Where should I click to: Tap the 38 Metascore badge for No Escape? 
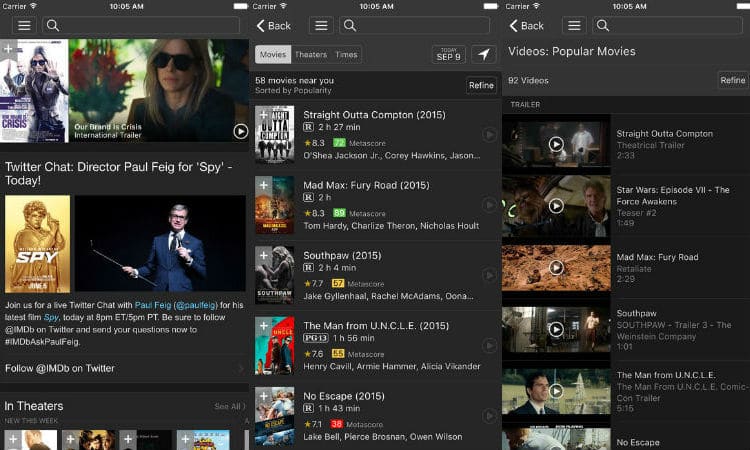(x=337, y=424)
